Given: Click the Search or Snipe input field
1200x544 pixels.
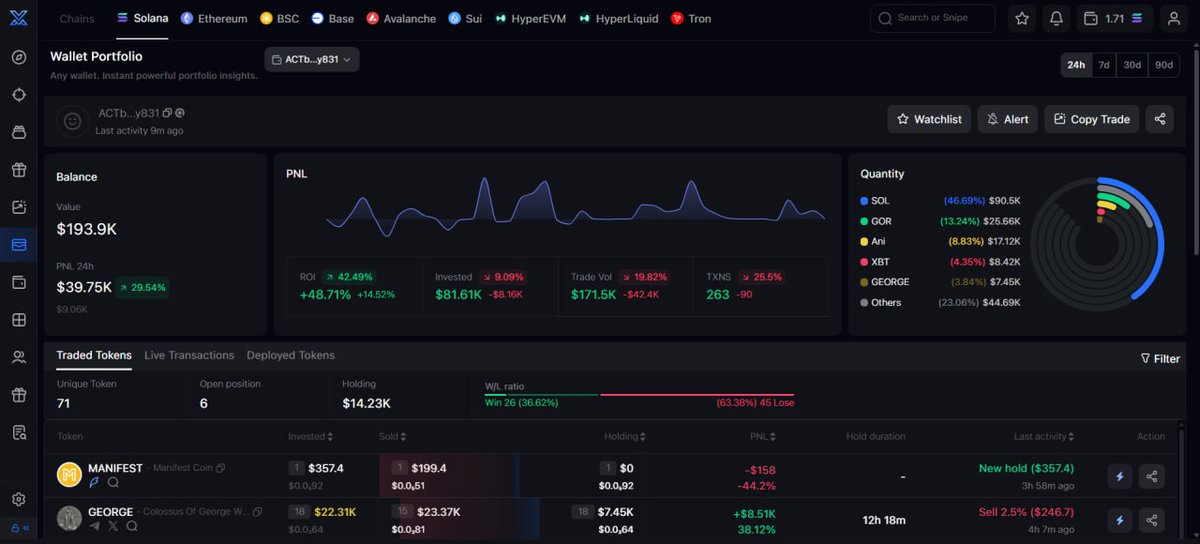Looking at the screenshot, I should pos(933,18).
